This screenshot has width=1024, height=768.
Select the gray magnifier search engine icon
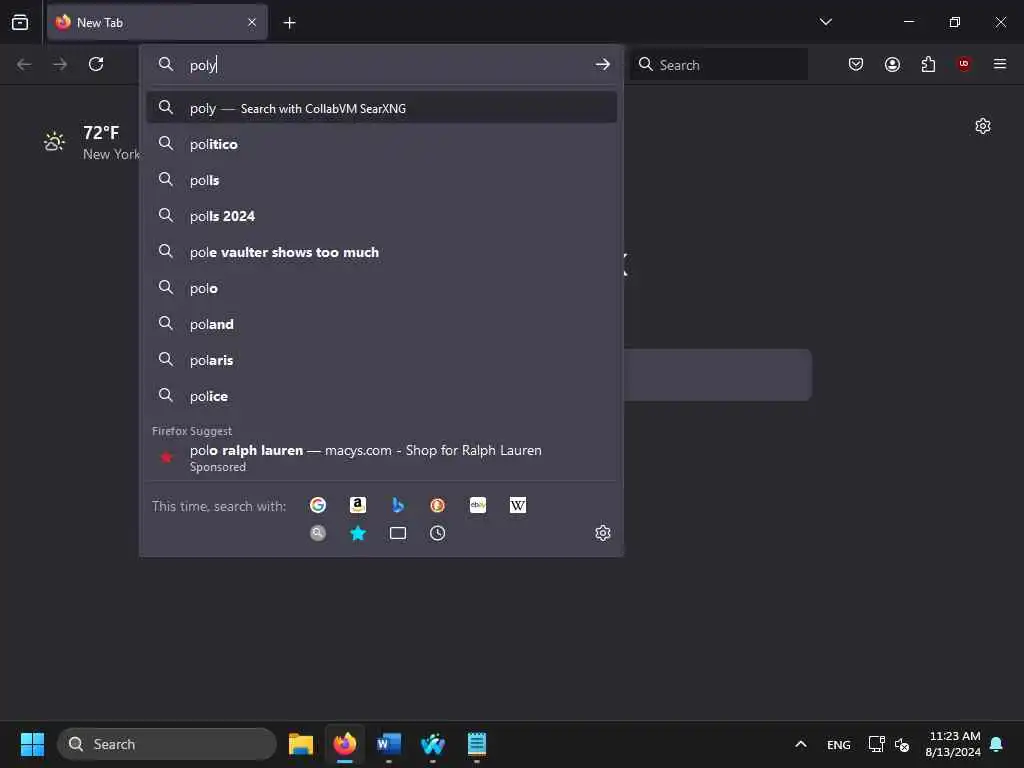[x=318, y=534]
